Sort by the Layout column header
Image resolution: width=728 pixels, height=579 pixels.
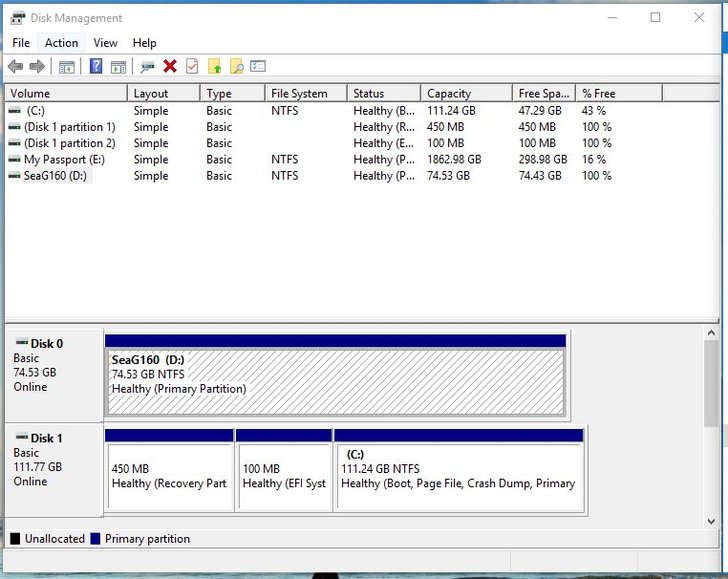point(163,93)
